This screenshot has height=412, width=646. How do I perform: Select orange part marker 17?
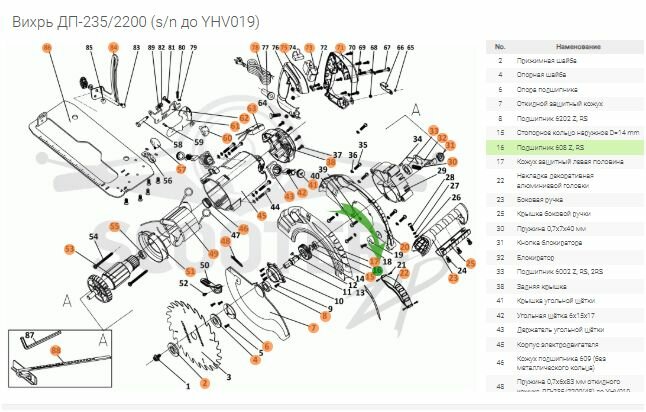[x=374, y=261]
